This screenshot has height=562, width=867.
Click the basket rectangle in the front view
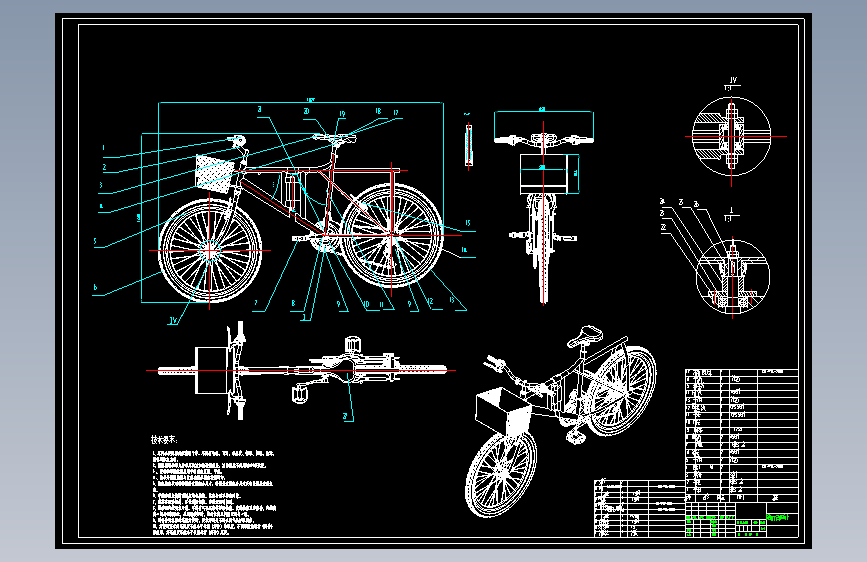click(x=544, y=174)
